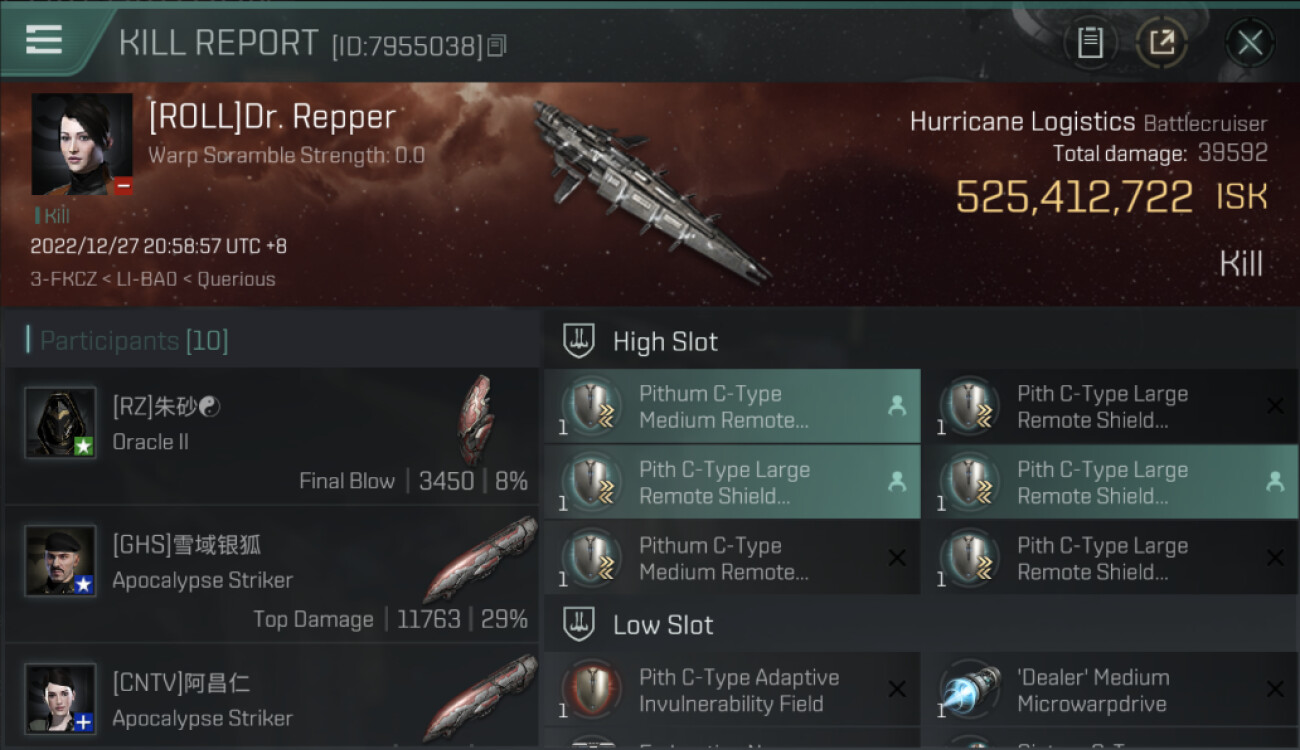
Task: Click the 'Dealer' Medium Microwarpdrive icon
Action: [x=969, y=690]
